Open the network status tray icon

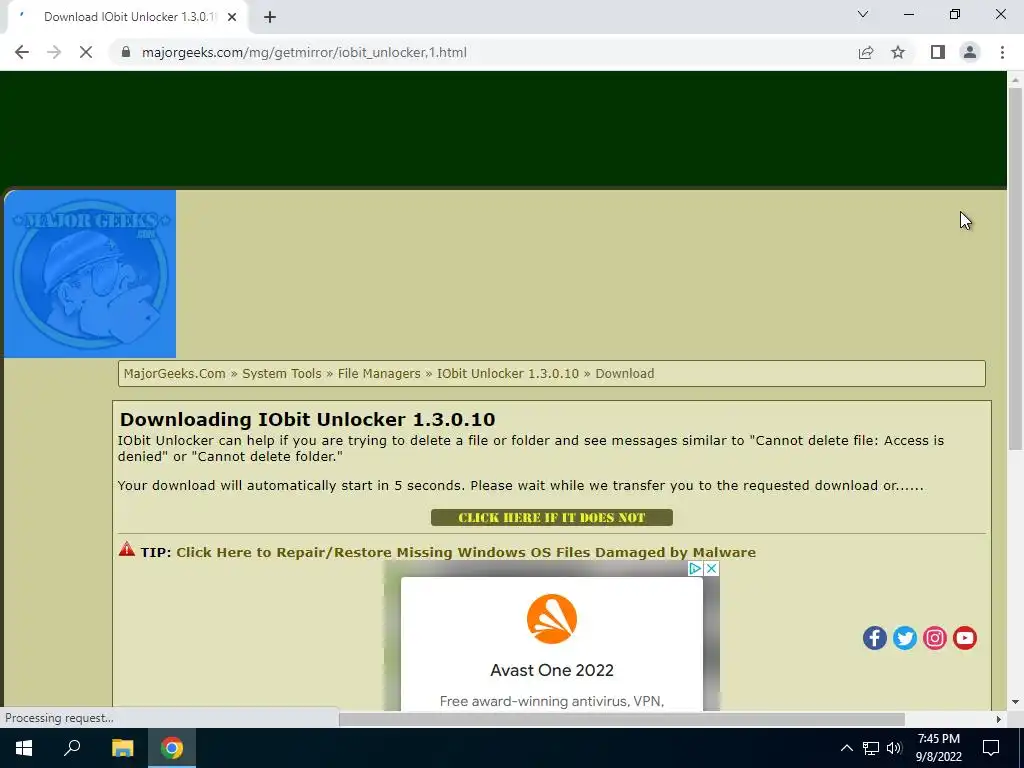(x=871, y=748)
